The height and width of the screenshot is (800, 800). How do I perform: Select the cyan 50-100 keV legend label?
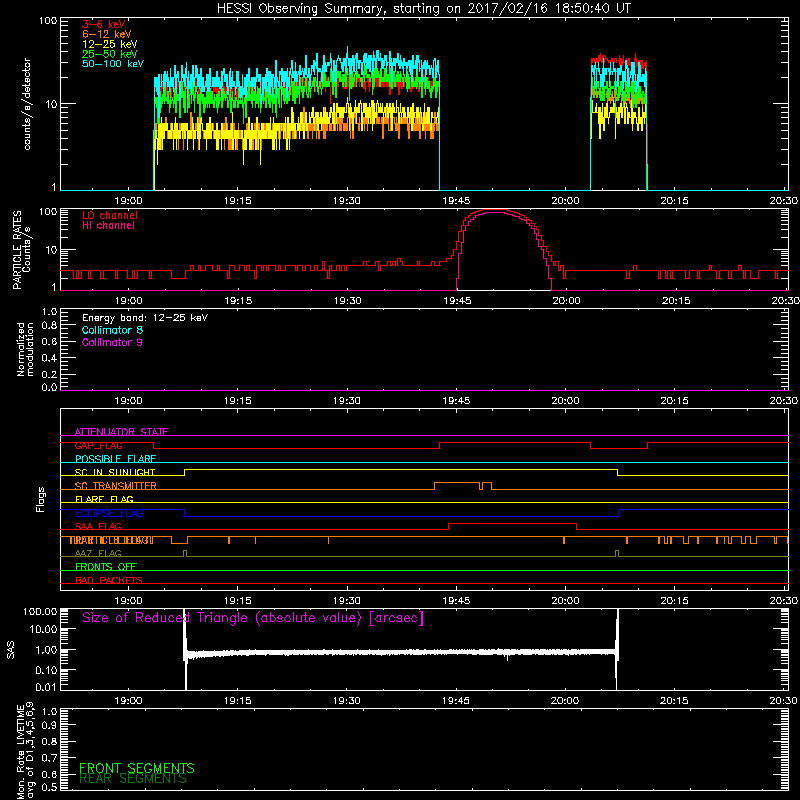point(113,64)
